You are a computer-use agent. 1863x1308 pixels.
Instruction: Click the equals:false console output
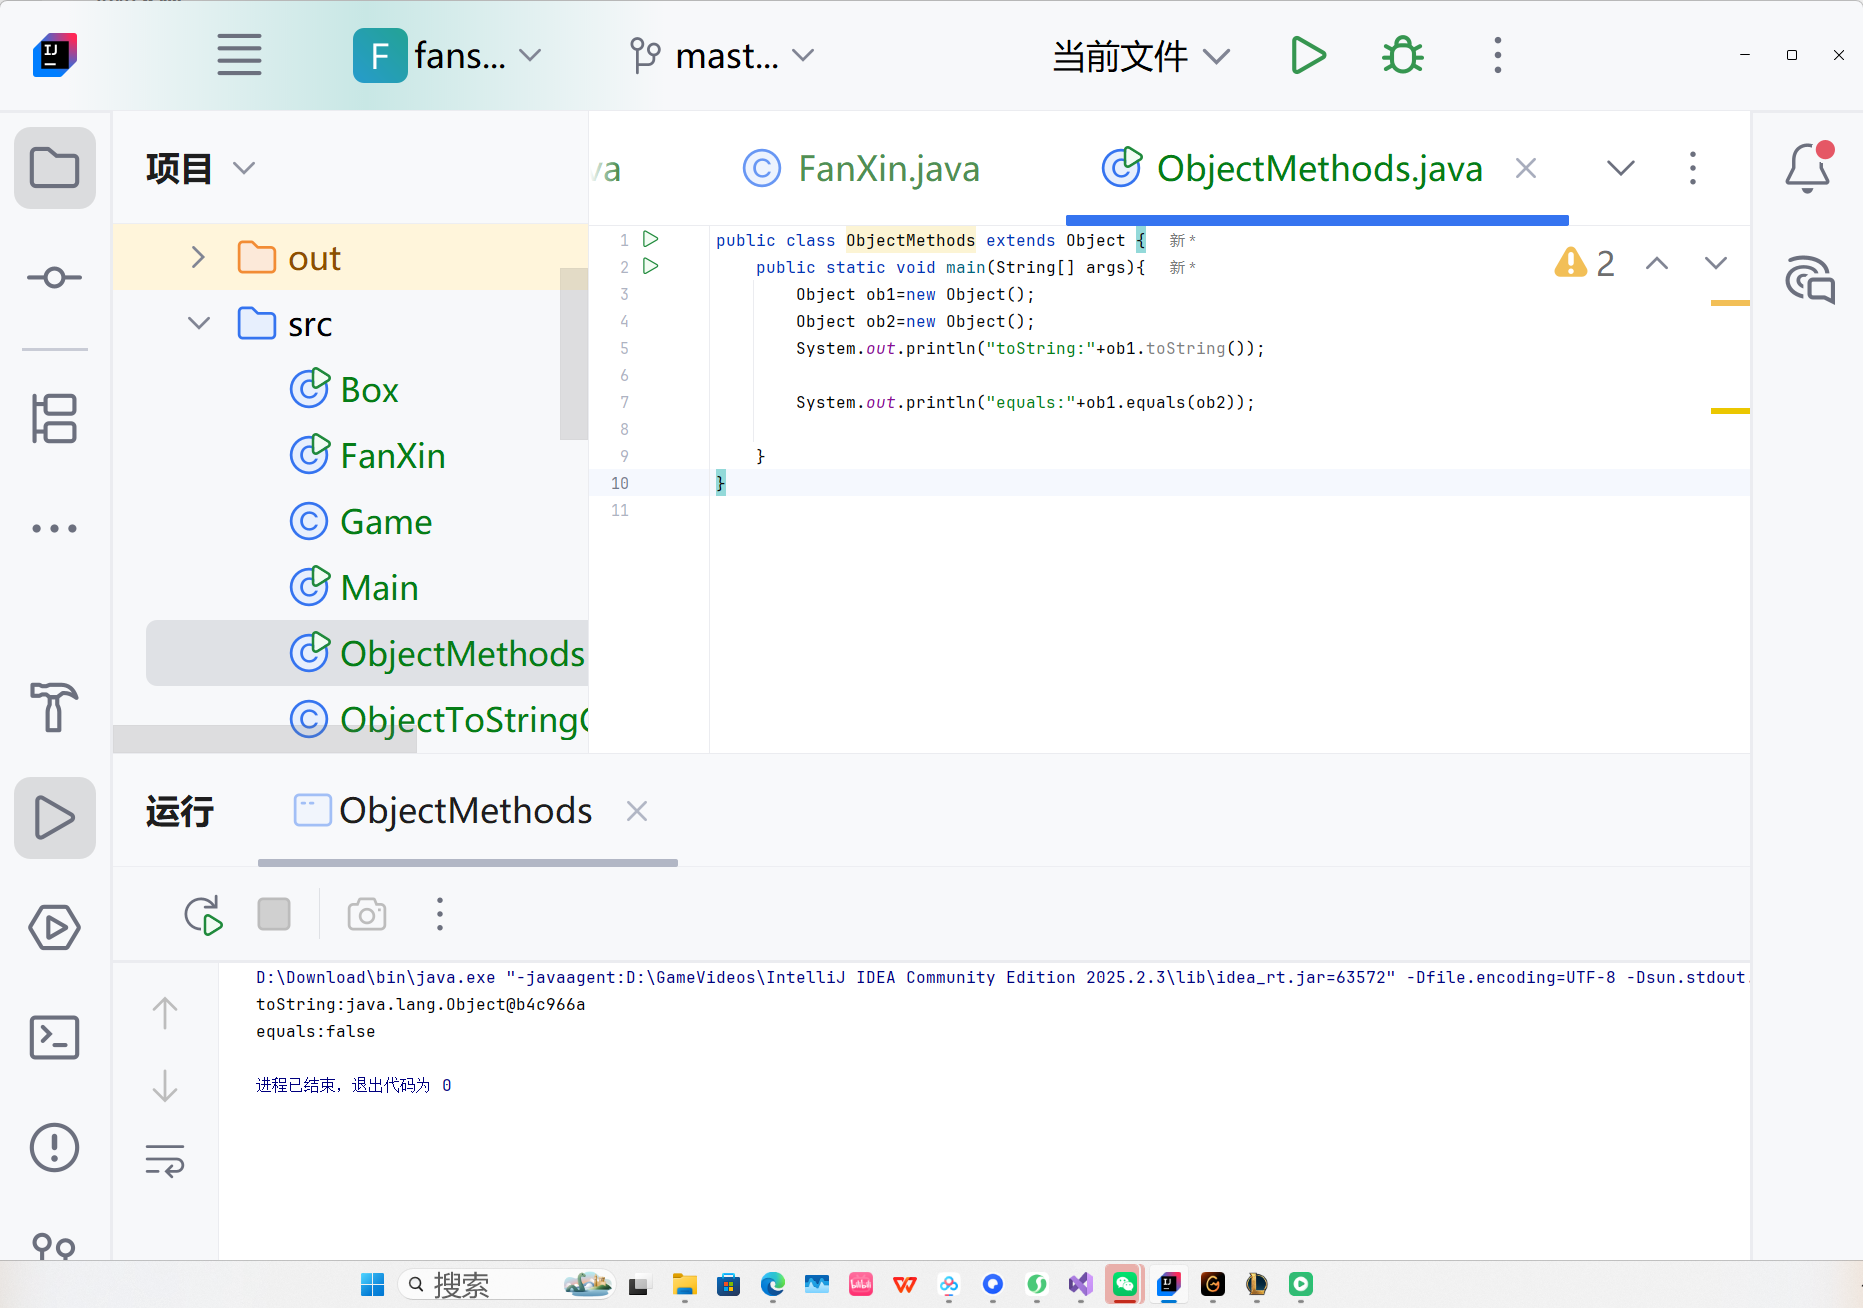pyautogui.click(x=316, y=1031)
